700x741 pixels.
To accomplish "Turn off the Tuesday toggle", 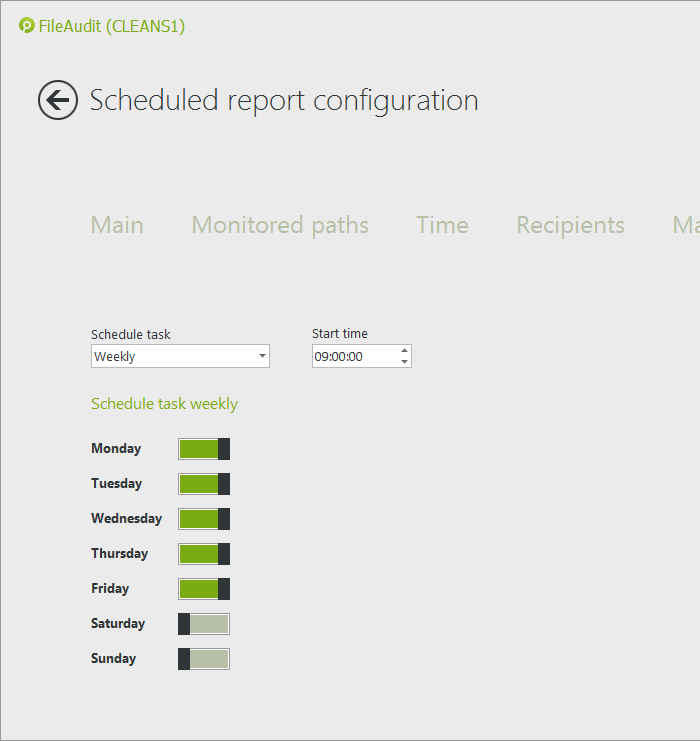I will click(204, 484).
